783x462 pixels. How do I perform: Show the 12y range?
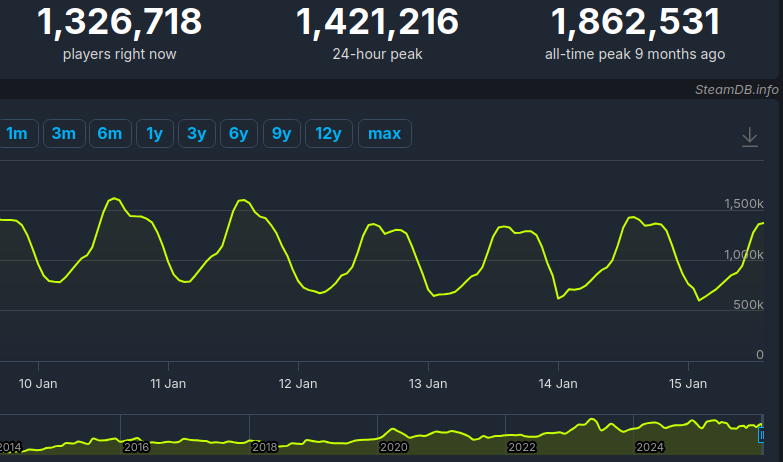coord(329,133)
